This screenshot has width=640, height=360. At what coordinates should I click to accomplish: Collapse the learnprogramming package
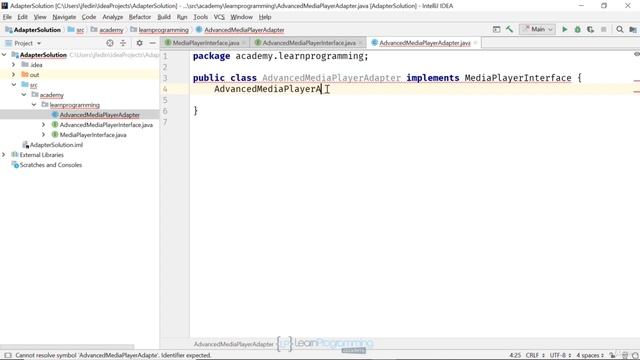(34, 105)
